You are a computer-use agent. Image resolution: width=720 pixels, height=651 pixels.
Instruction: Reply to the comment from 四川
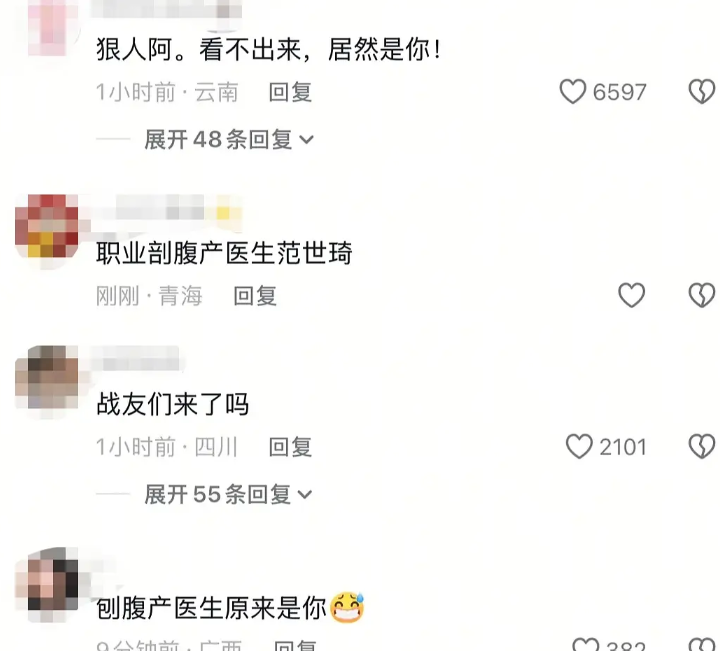[290, 447]
